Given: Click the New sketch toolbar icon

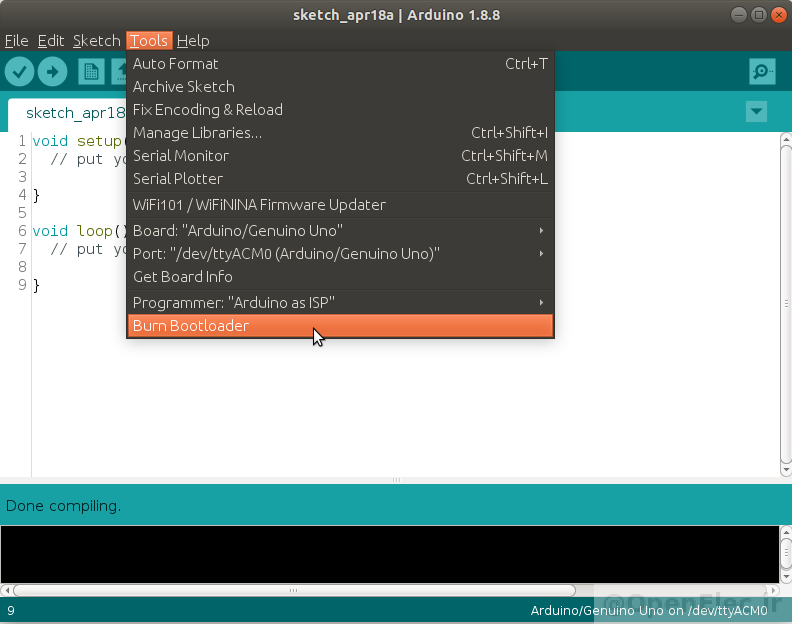Looking at the screenshot, I should [91, 72].
